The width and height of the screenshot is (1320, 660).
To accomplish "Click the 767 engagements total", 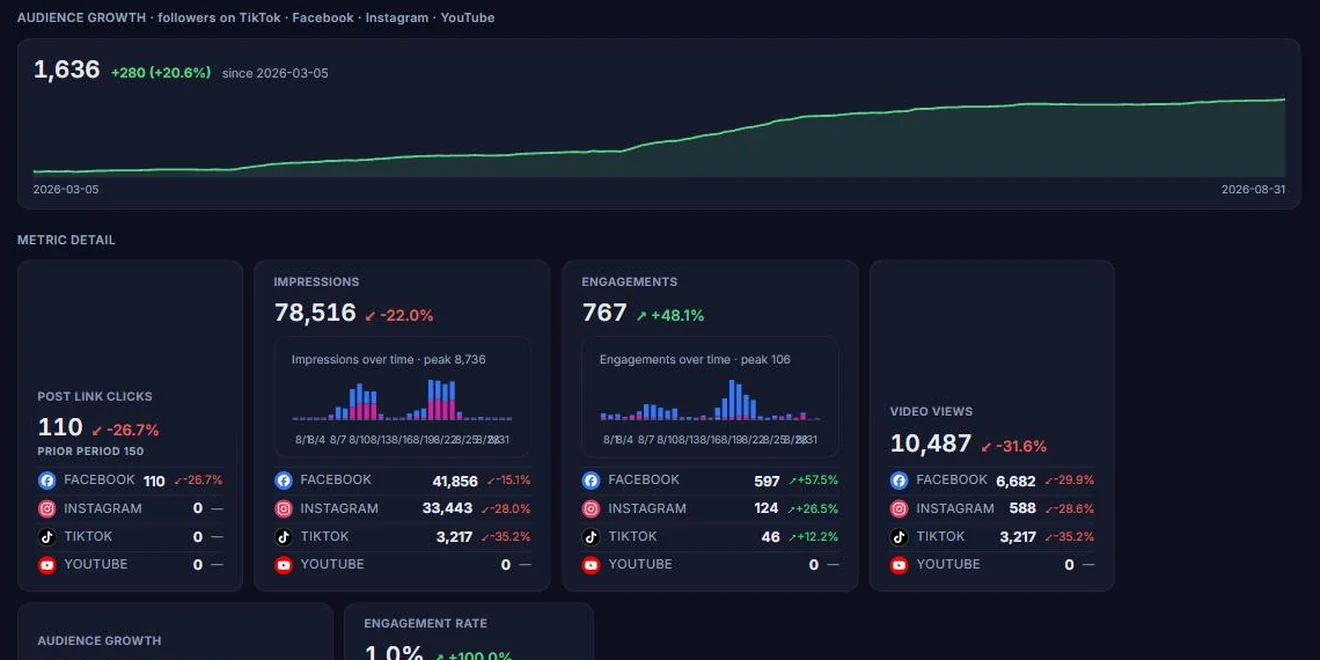I will click(x=604, y=312).
